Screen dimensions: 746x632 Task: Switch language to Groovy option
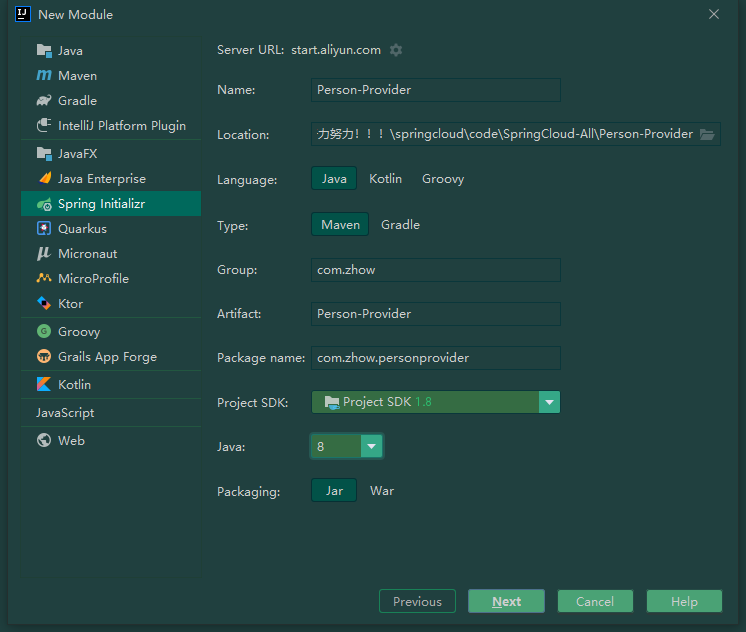443,178
